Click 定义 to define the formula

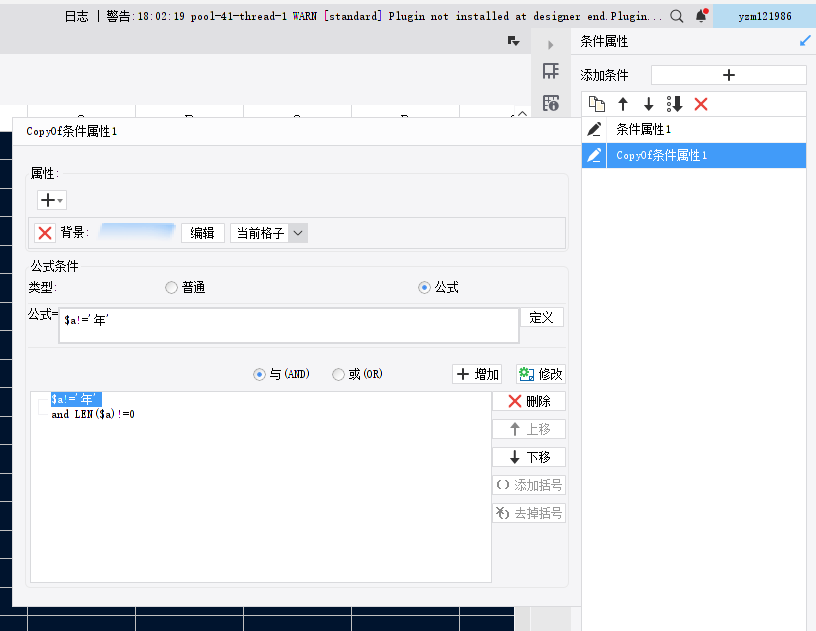[542, 317]
